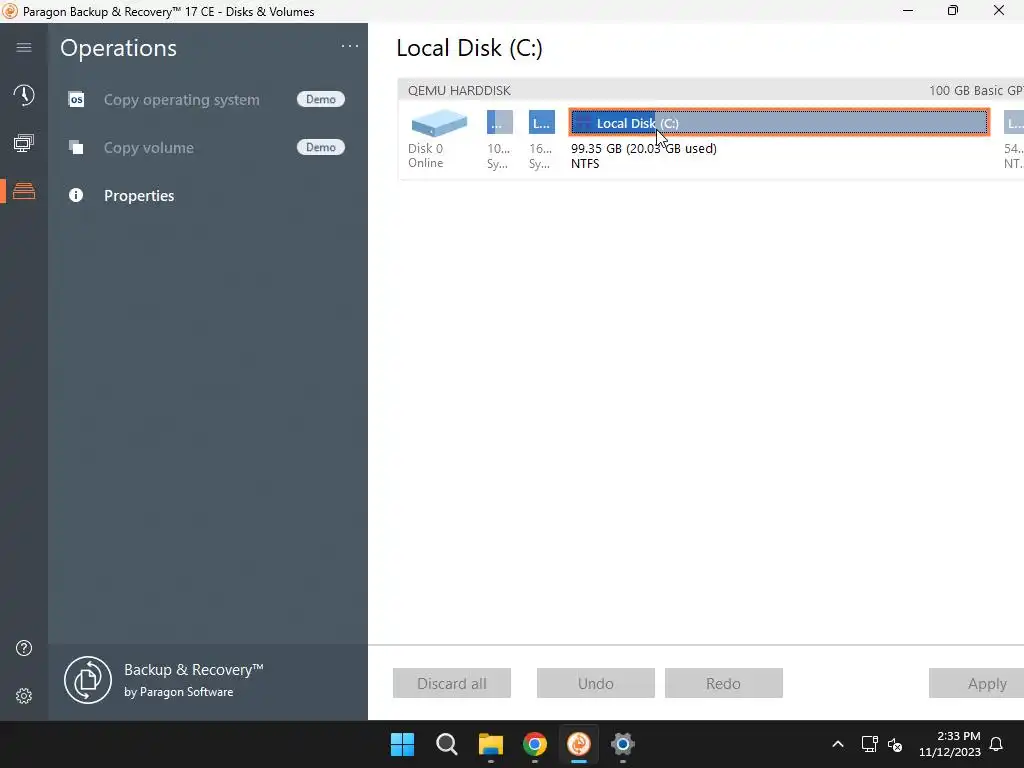This screenshot has height=768, width=1024.
Task: Click Demo badge next to Copy operating system
Action: click(321, 99)
